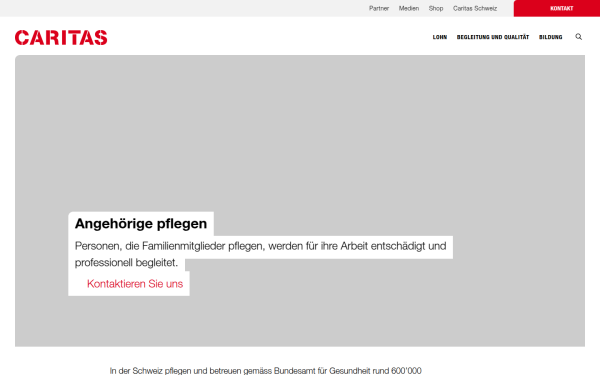Open the Bildung menu item
Screen dimensions: 600x375
coord(551,37)
